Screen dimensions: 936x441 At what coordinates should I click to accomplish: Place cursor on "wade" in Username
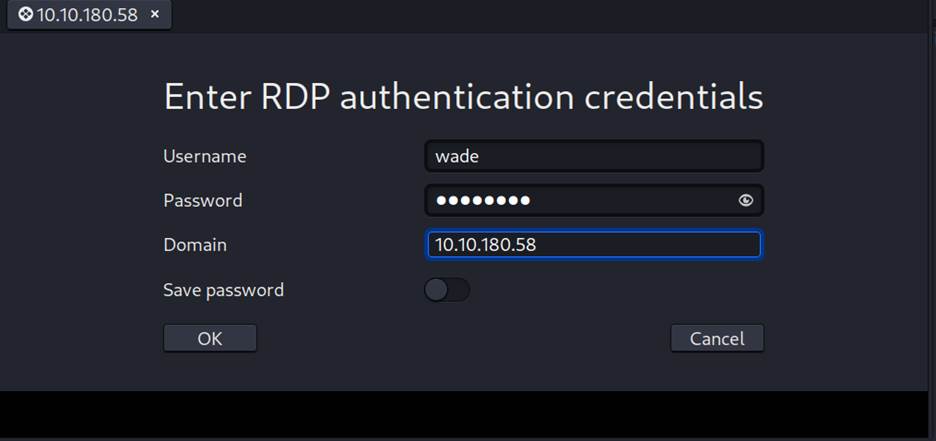pyautogui.click(x=455, y=156)
